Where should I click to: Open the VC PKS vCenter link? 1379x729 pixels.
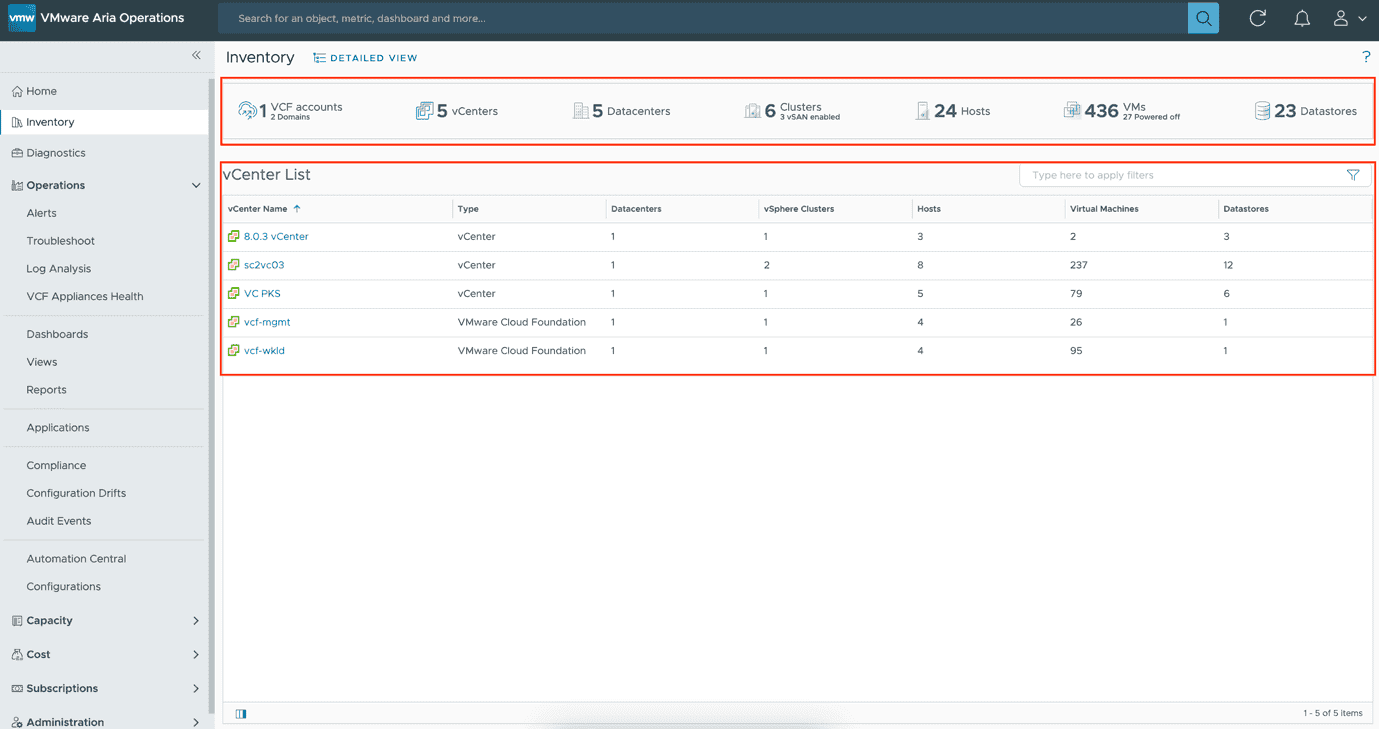[x=264, y=293]
